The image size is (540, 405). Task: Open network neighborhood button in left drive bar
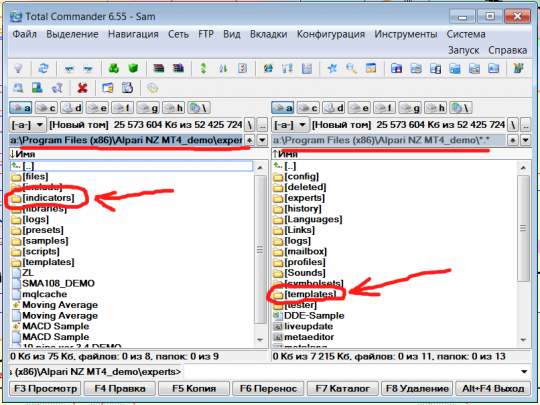(x=199, y=108)
